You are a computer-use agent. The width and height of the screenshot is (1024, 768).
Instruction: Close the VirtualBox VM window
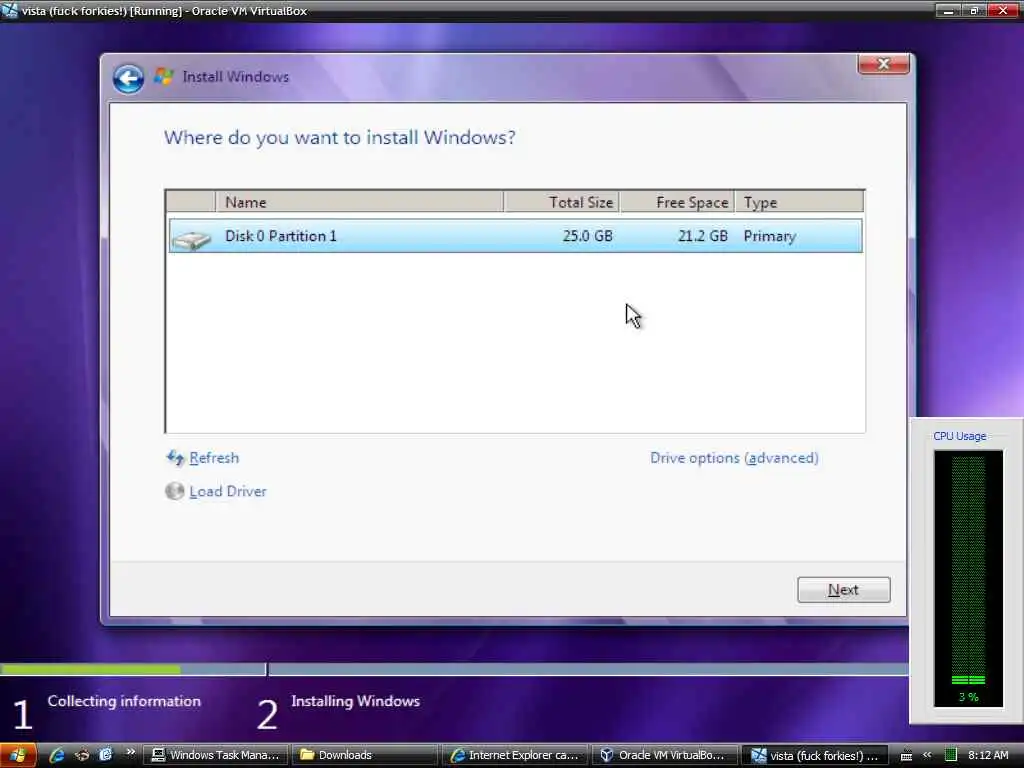tap(1003, 10)
